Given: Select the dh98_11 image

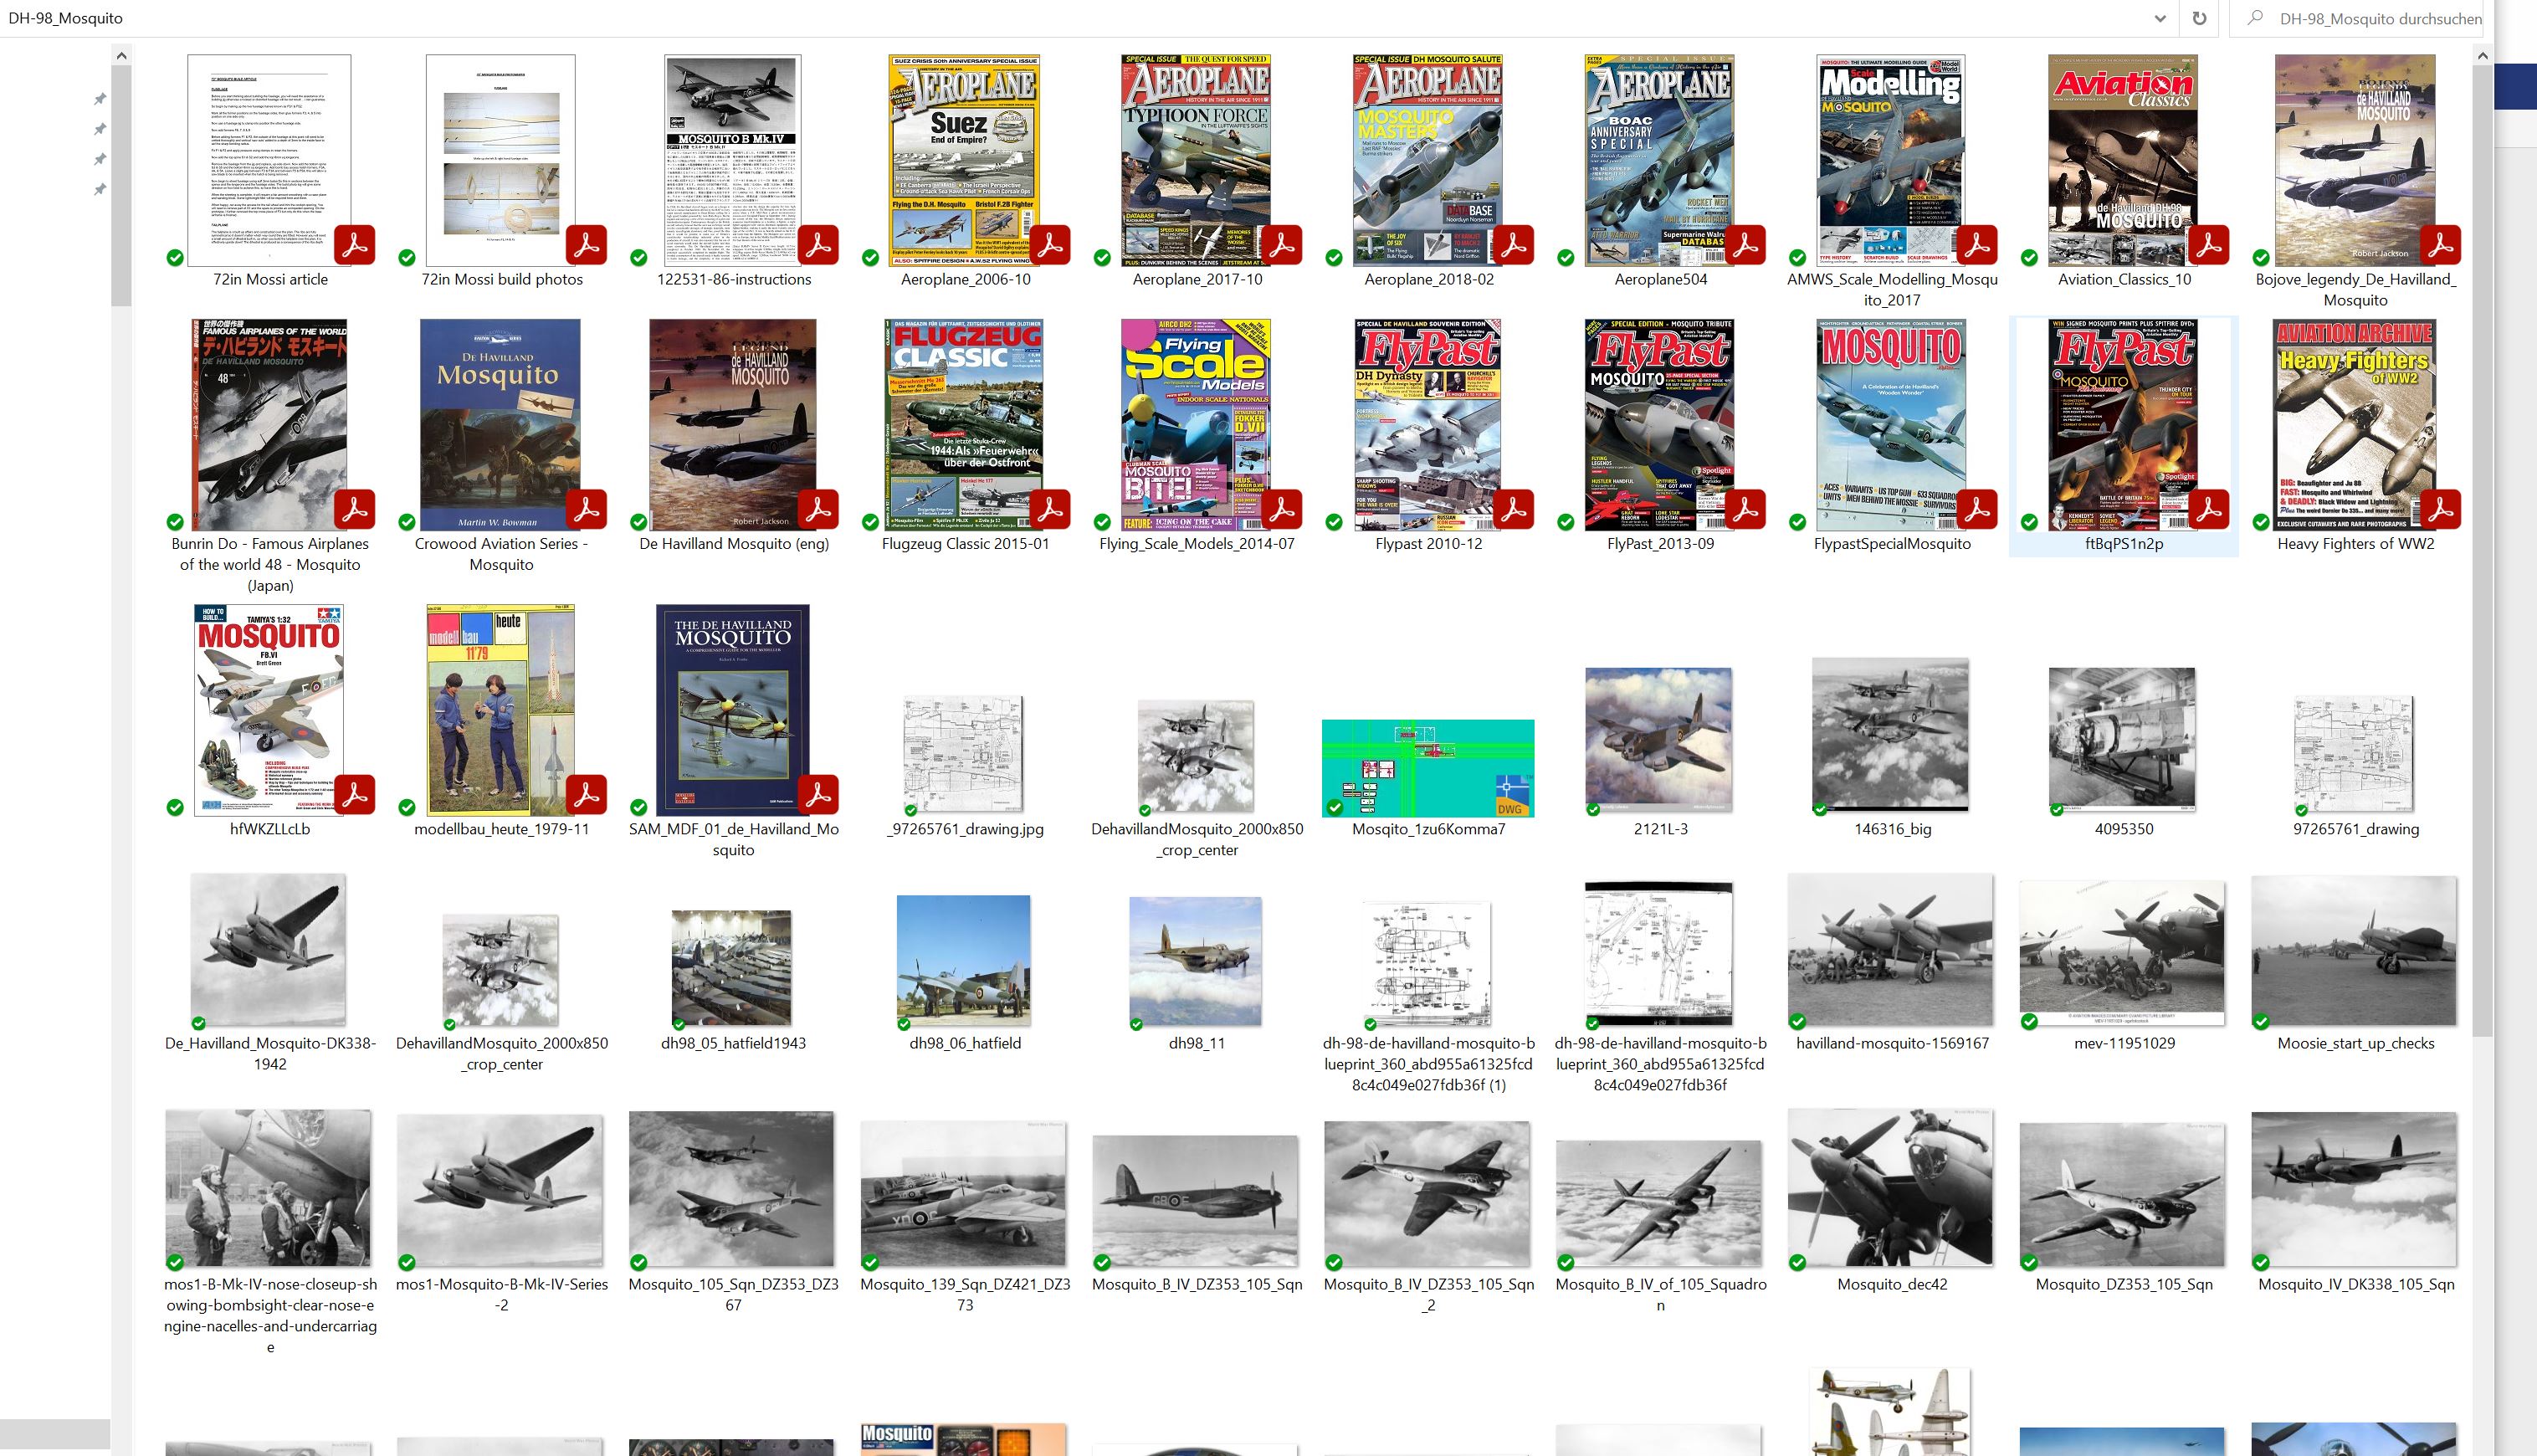Looking at the screenshot, I should pyautogui.click(x=1196, y=962).
